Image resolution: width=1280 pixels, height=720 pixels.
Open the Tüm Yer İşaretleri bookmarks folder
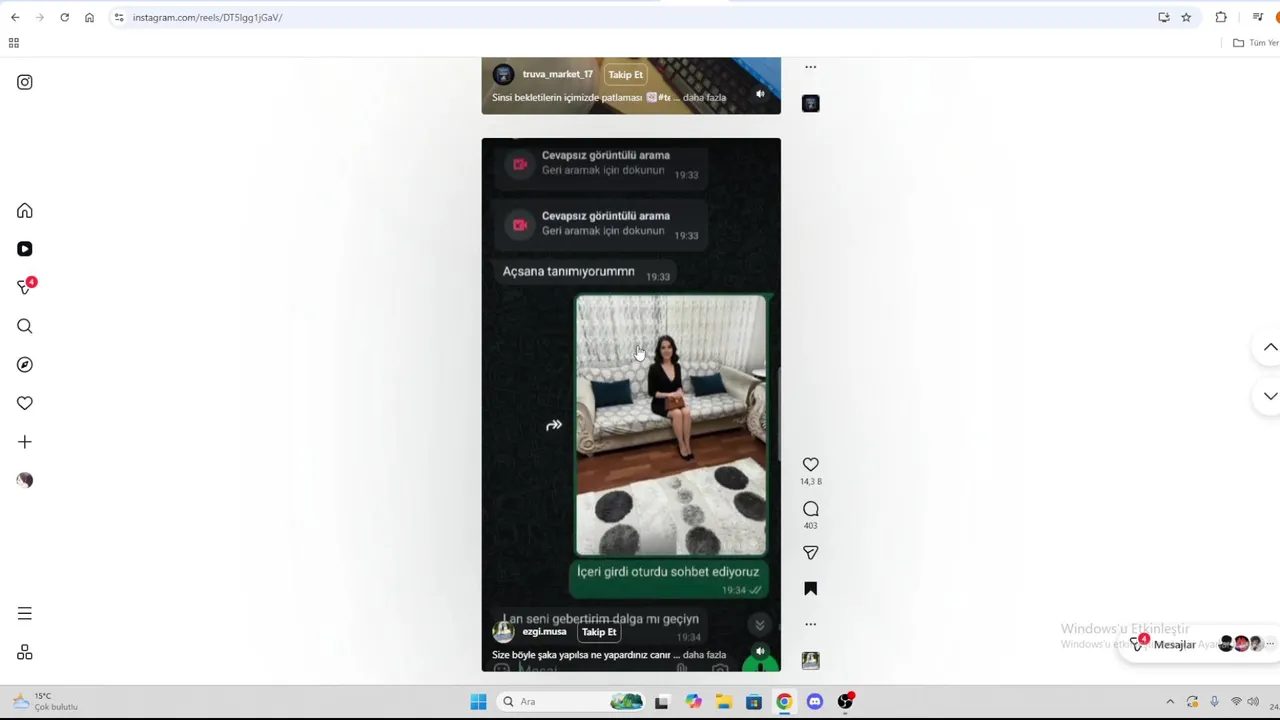(x=1256, y=43)
